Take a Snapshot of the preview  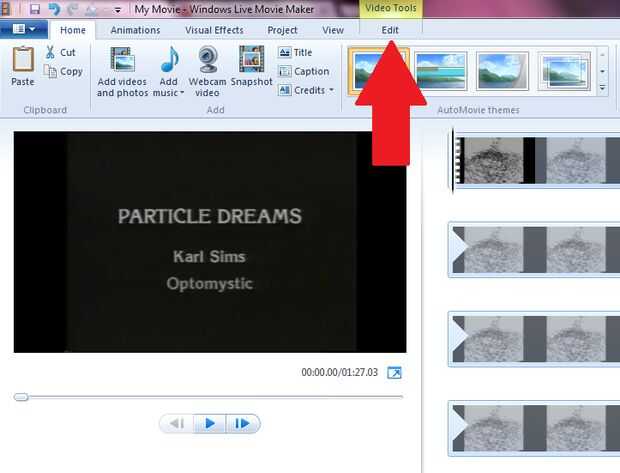click(251, 66)
